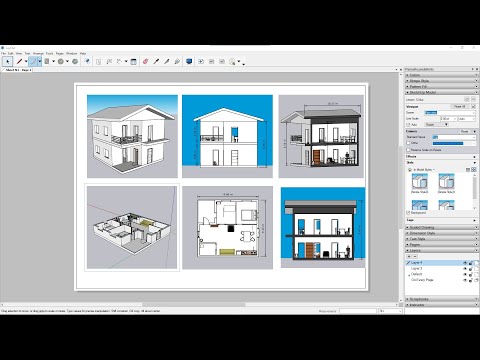Expand the Dimension Style panel
480x360 pixels.
441,233
